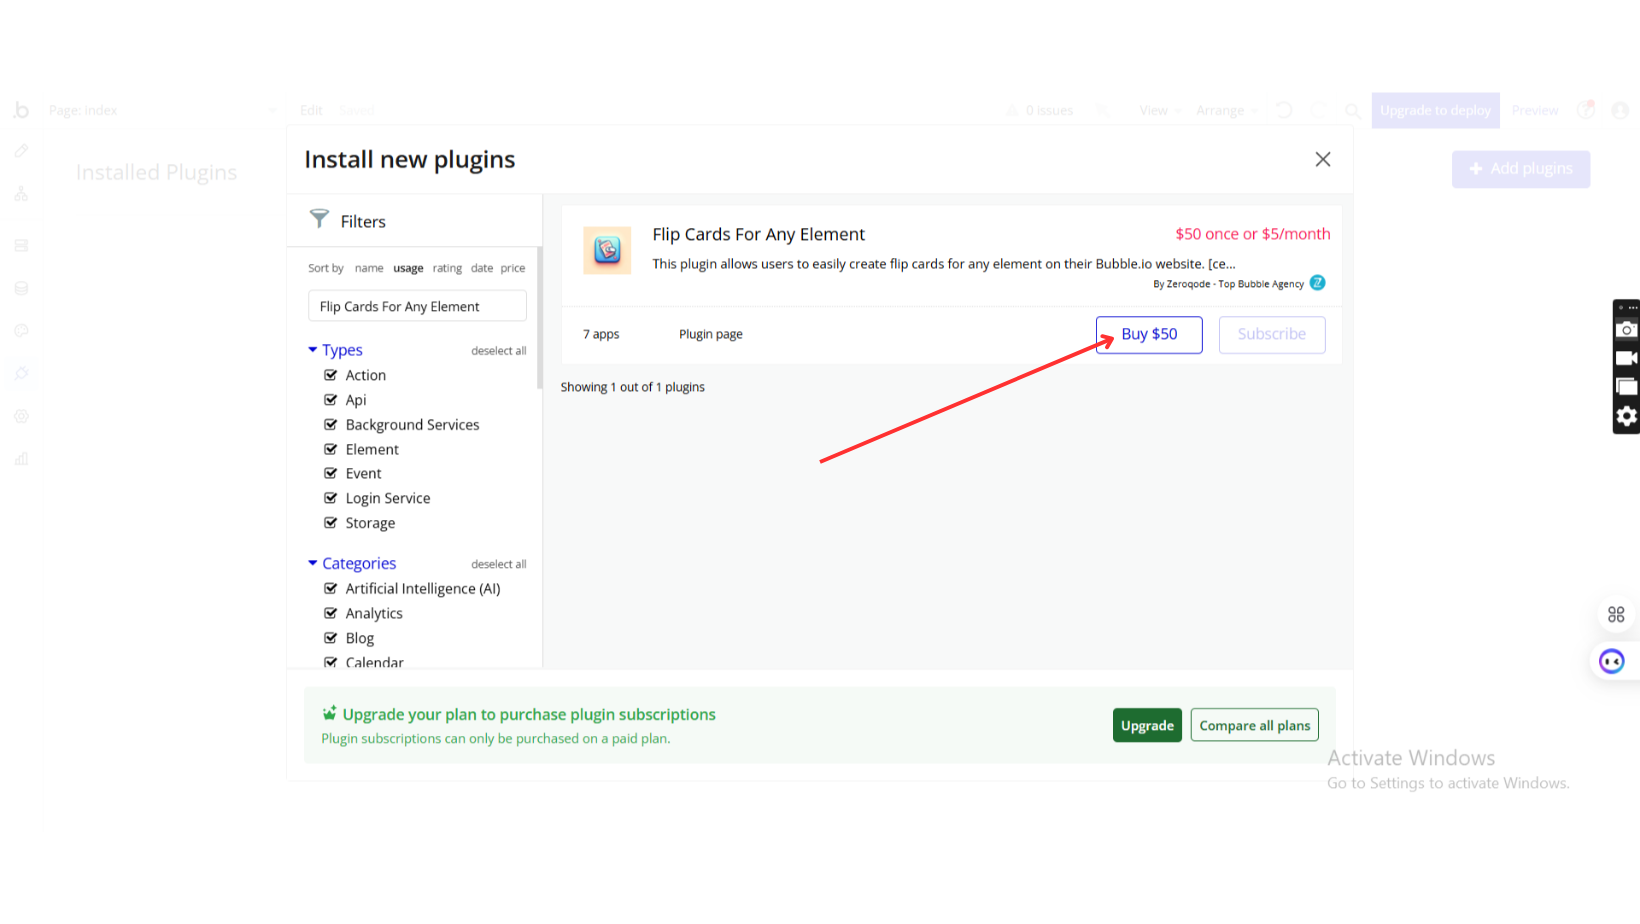Click the Flip Cards plugin thumbnail

(x=607, y=250)
